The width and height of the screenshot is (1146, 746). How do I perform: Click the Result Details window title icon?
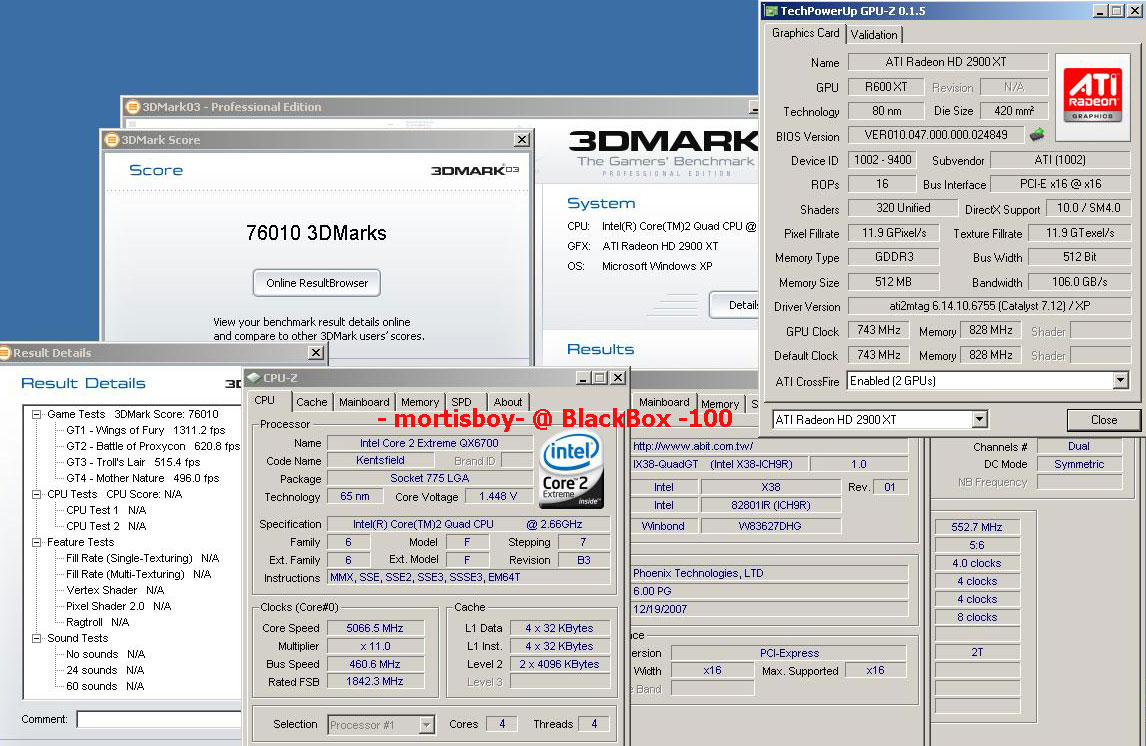[4, 353]
